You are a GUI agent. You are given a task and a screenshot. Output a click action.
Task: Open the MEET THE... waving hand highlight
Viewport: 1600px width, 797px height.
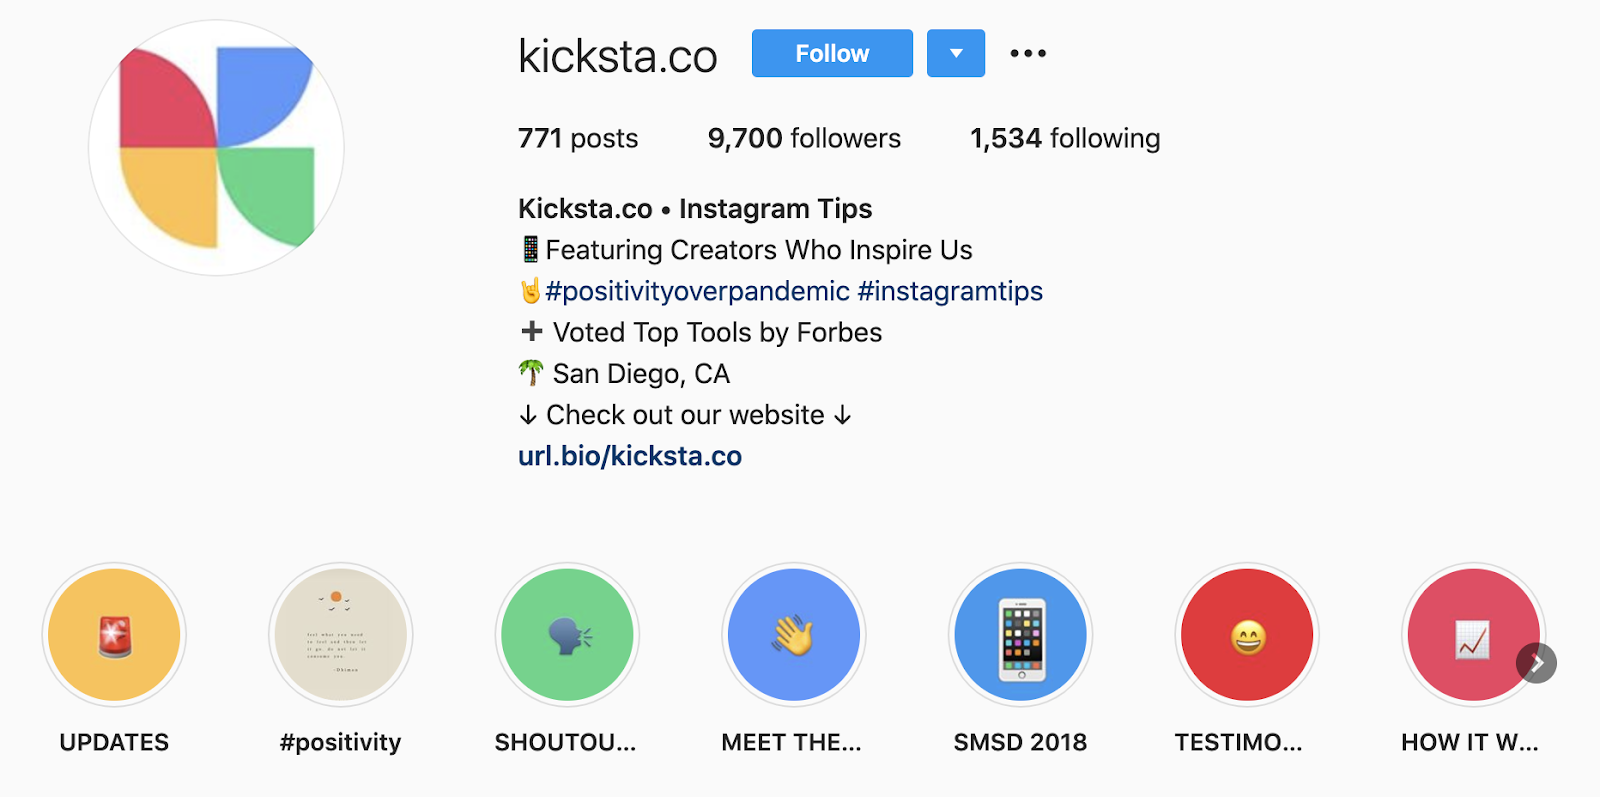[794, 635]
